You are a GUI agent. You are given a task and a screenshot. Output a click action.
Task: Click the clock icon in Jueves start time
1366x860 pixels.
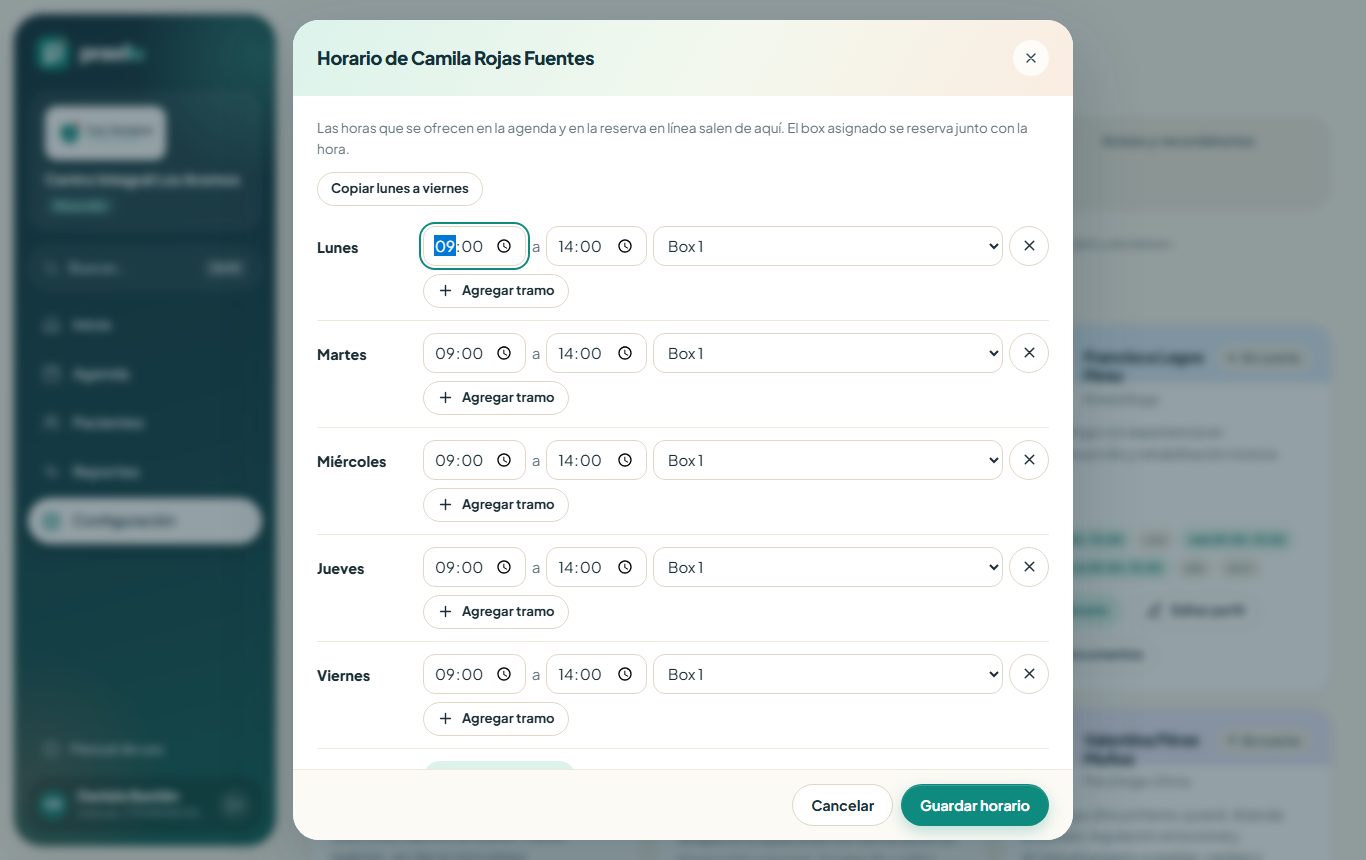point(504,567)
